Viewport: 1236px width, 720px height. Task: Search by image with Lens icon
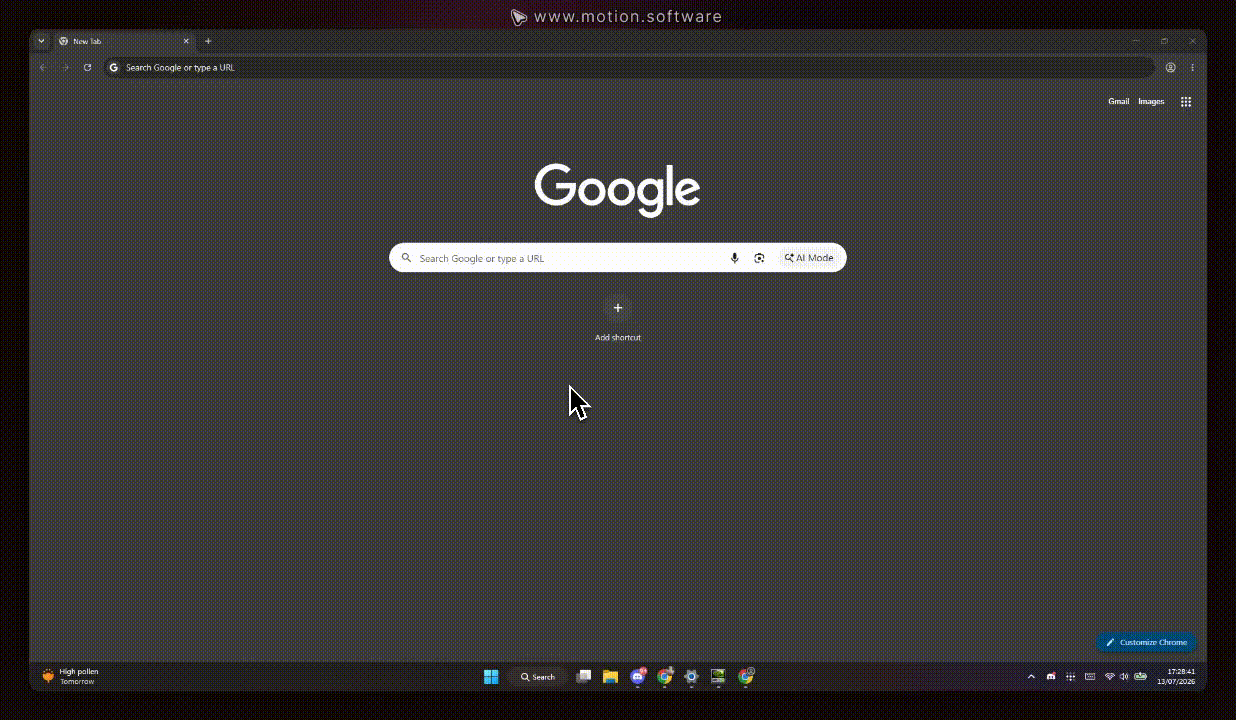point(759,258)
